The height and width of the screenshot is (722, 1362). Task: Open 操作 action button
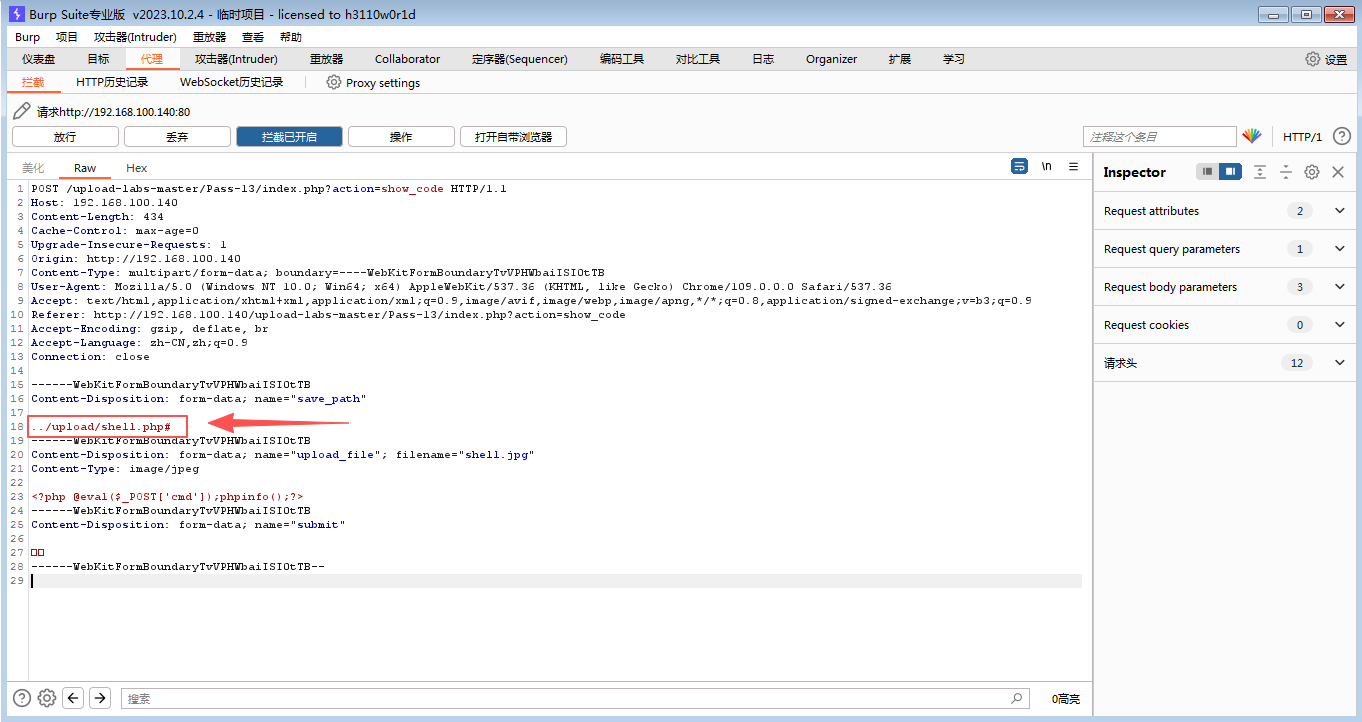pyautogui.click(x=401, y=136)
